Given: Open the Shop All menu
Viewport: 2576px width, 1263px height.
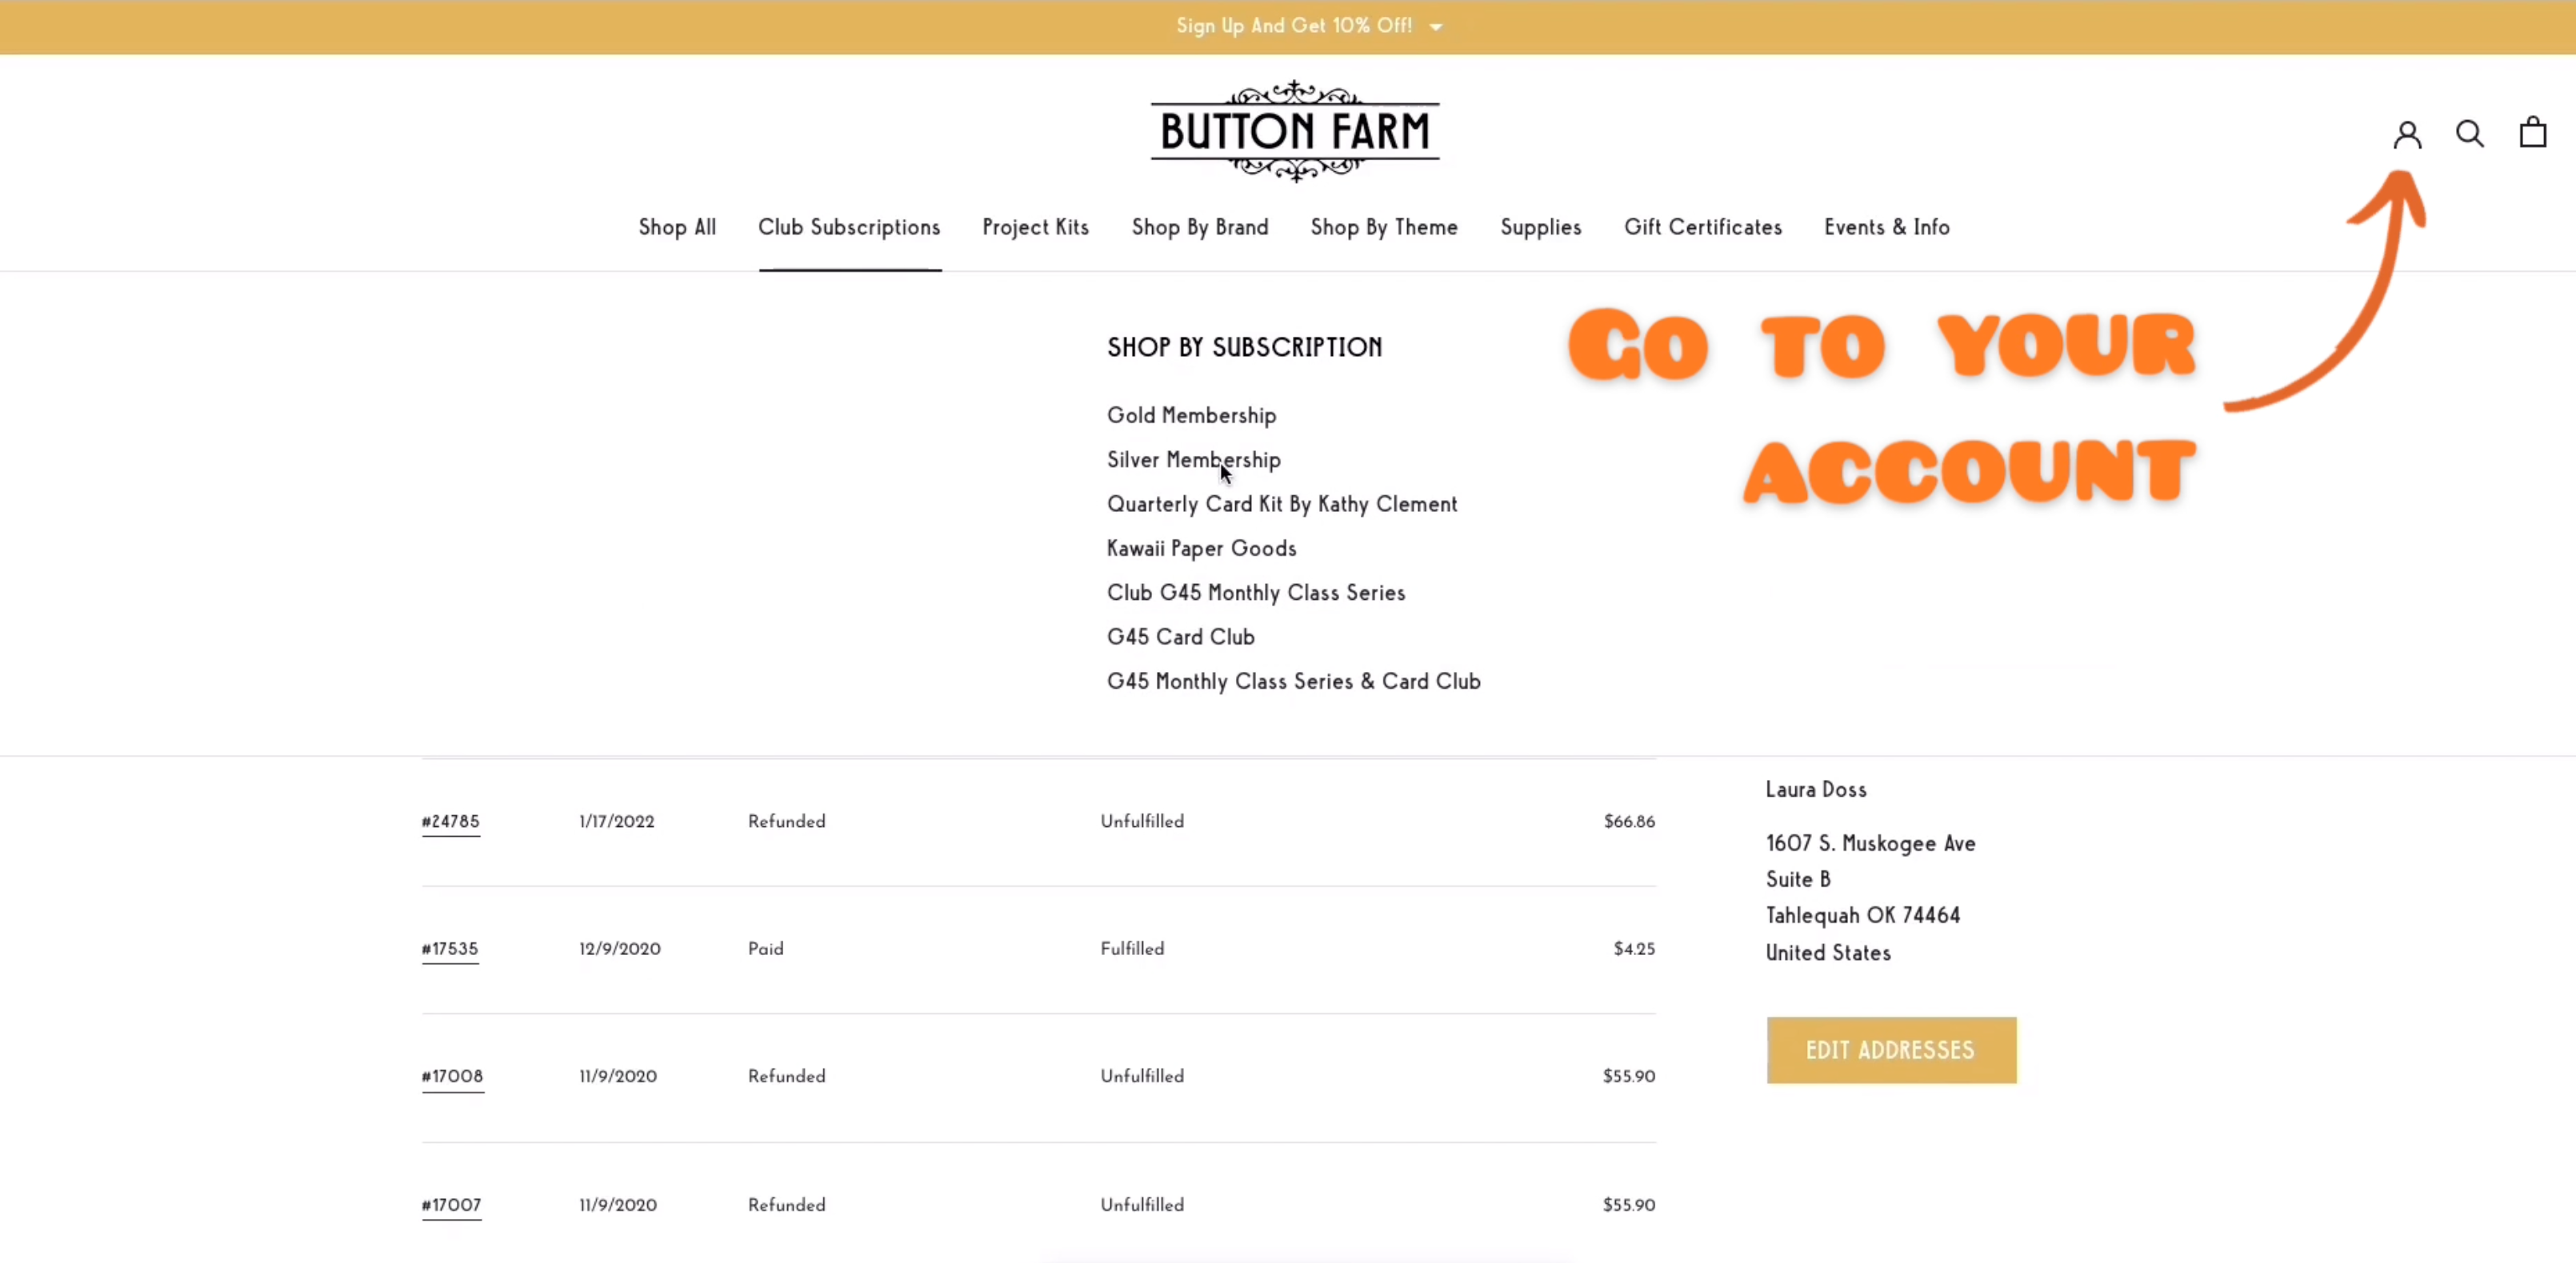Looking at the screenshot, I should pyautogui.click(x=677, y=227).
